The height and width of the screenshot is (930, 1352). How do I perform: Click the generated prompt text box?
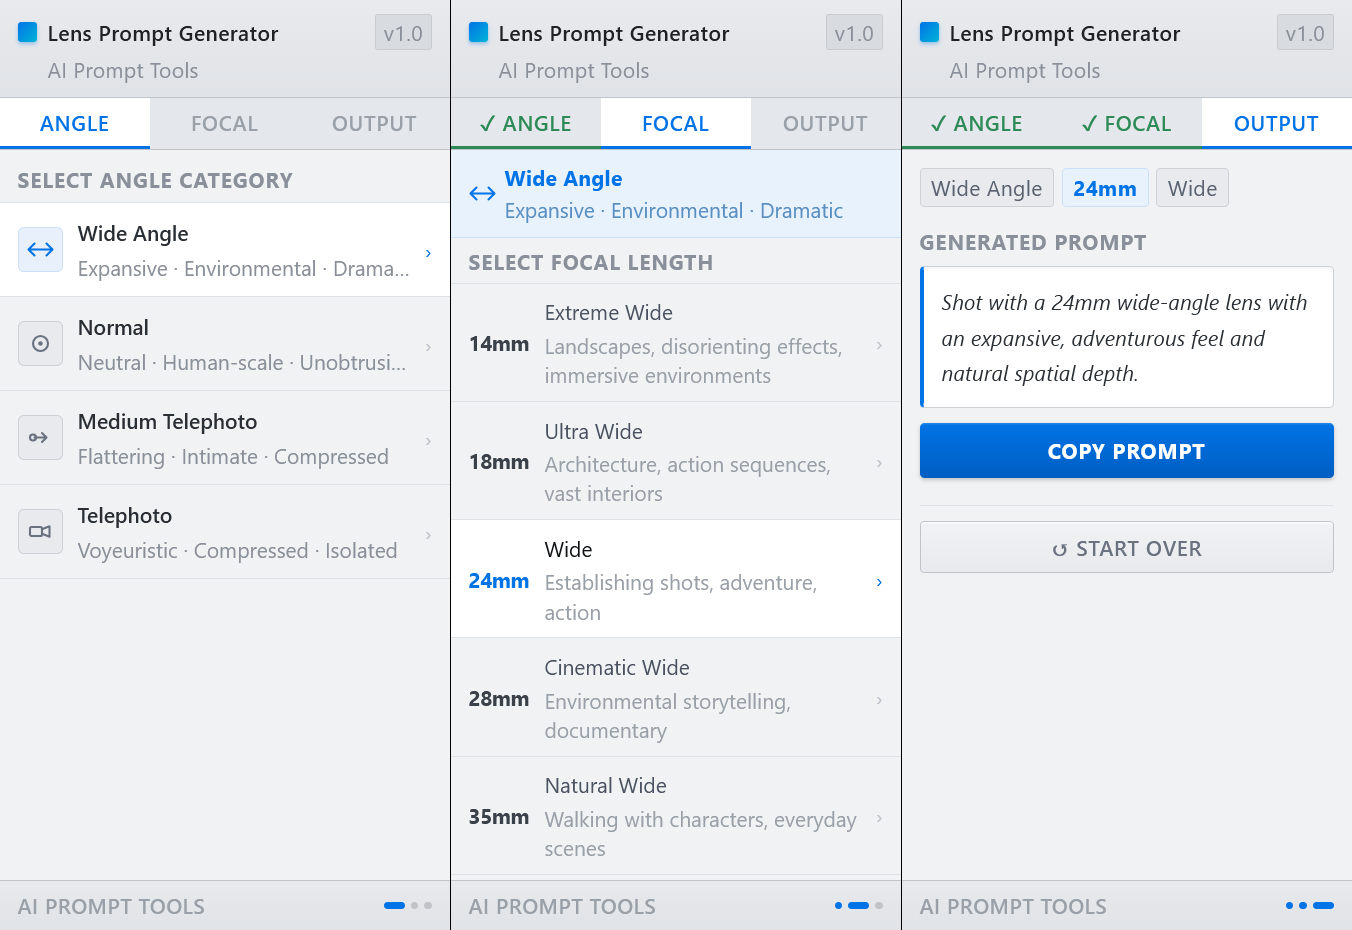(x=1126, y=338)
